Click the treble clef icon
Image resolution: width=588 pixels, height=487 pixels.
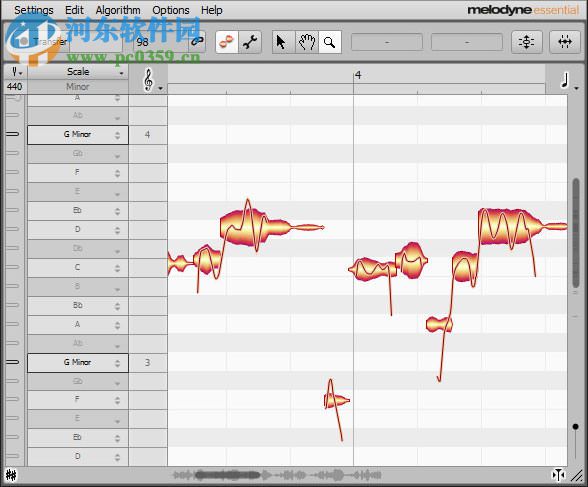point(148,79)
